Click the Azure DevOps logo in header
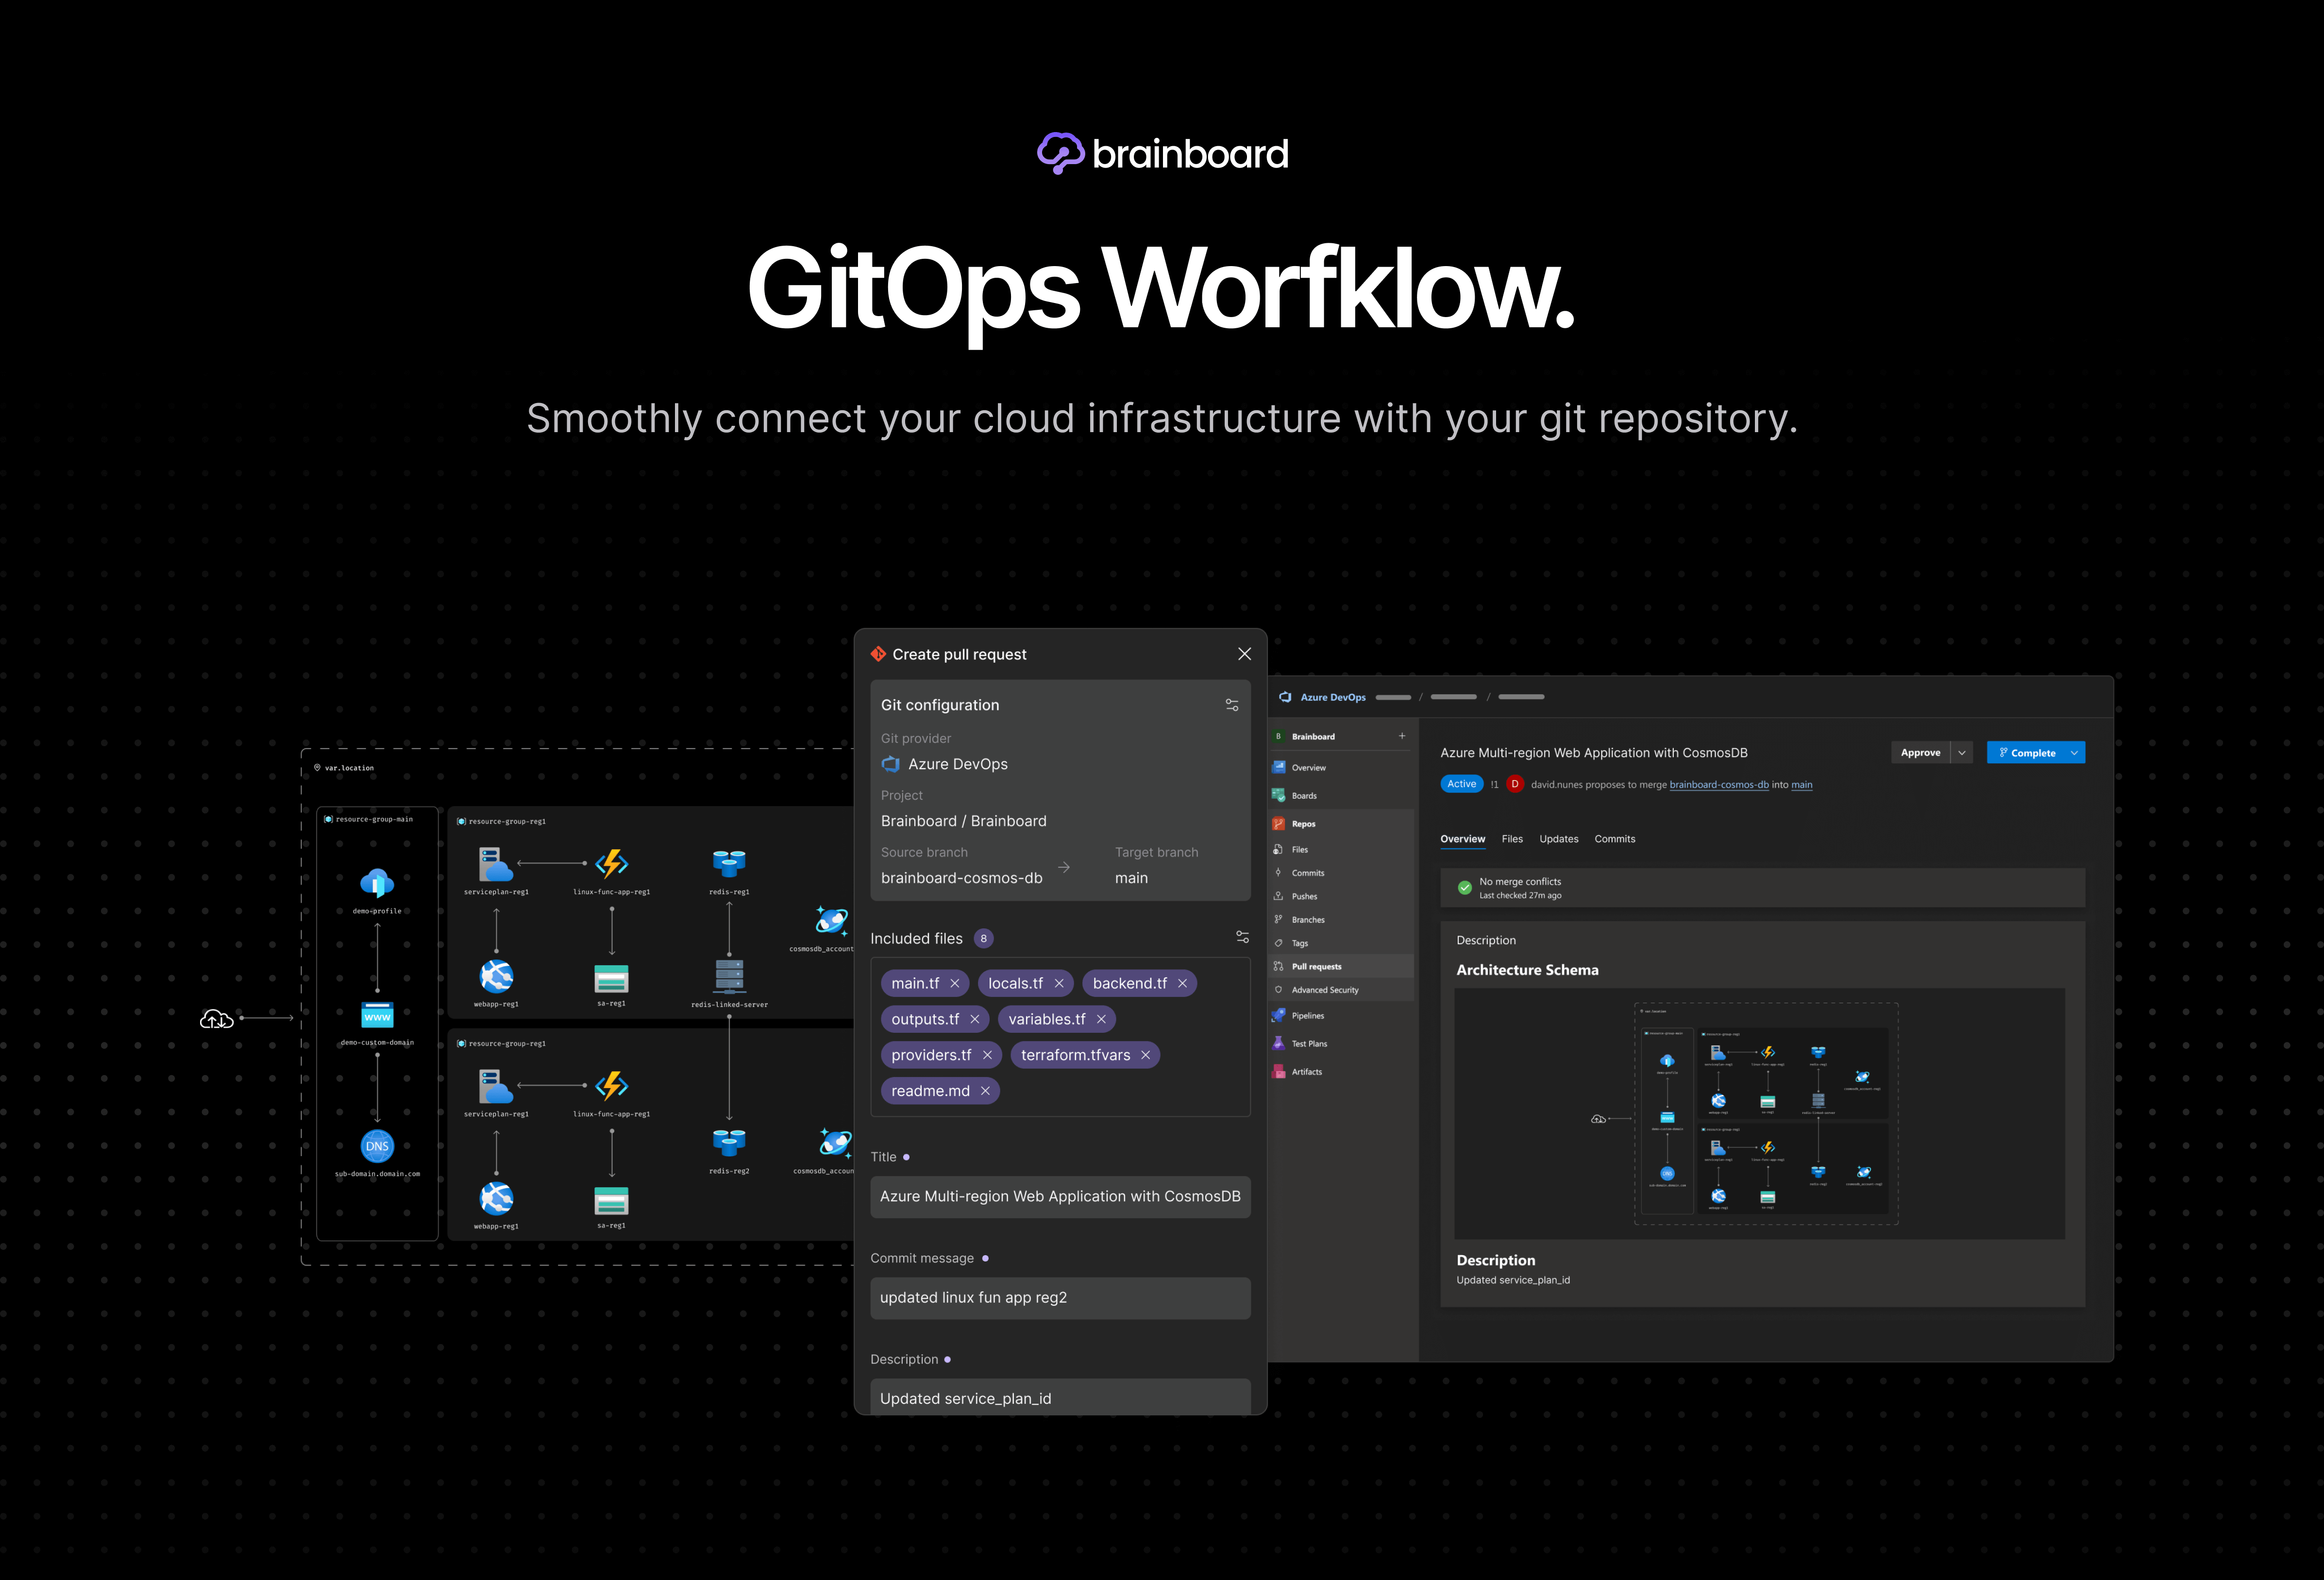The image size is (2324, 1580). point(1285,697)
